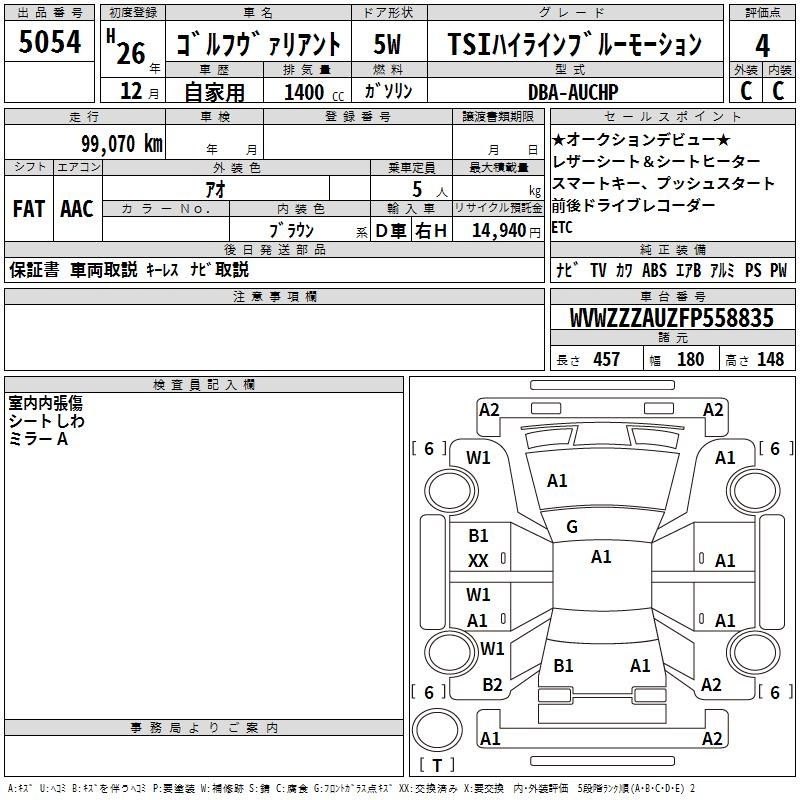Click the A1 marker on the hood
The image size is (800, 800).
click(557, 481)
